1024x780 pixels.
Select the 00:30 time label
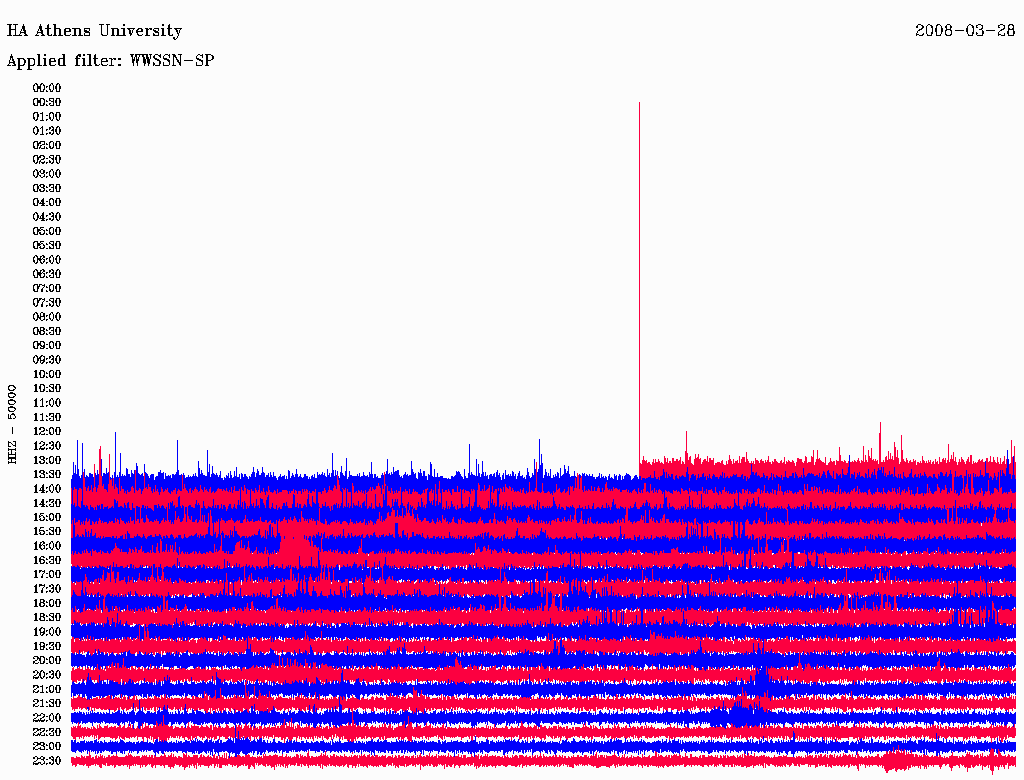tap(47, 103)
